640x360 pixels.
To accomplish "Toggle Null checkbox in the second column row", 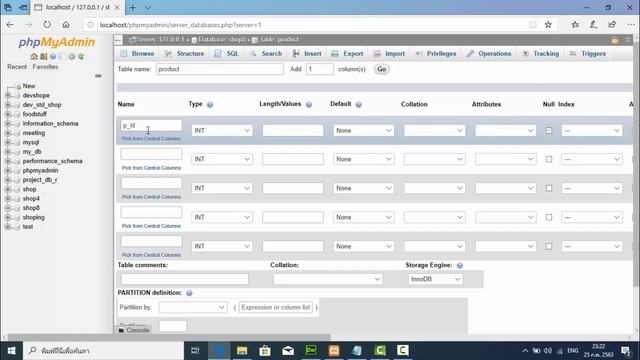I will [x=549, y=159].
